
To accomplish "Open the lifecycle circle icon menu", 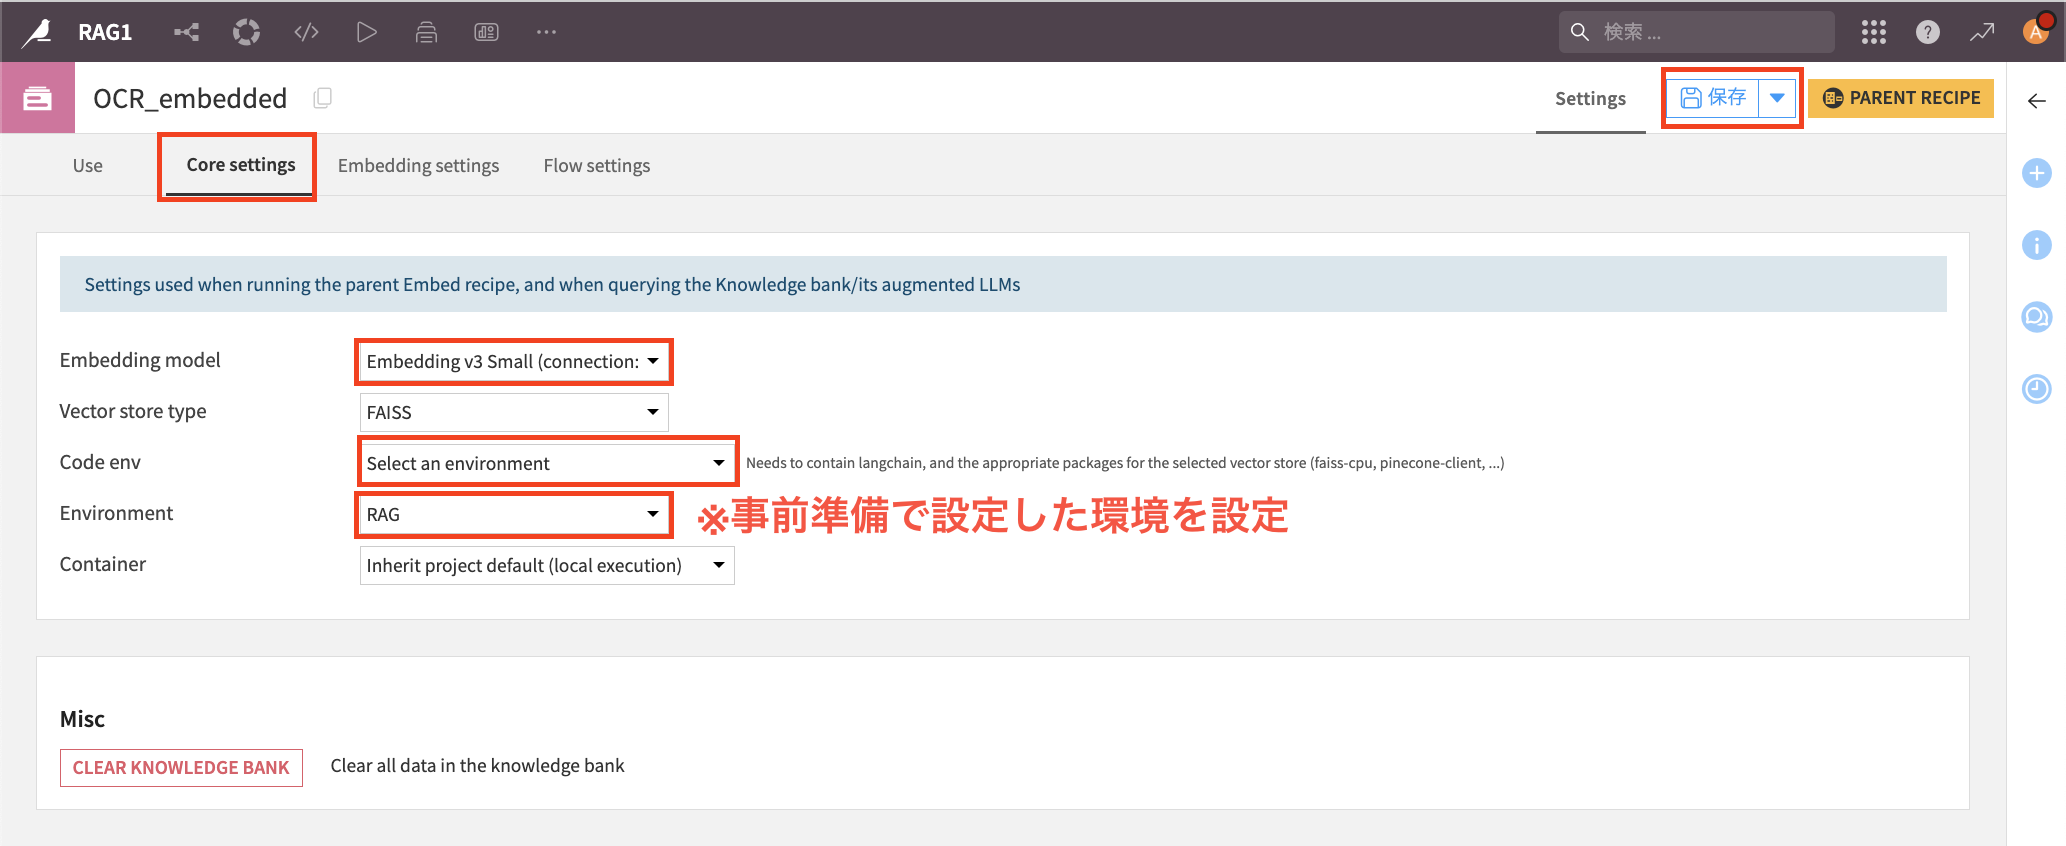I will click(x=246, y=32).
